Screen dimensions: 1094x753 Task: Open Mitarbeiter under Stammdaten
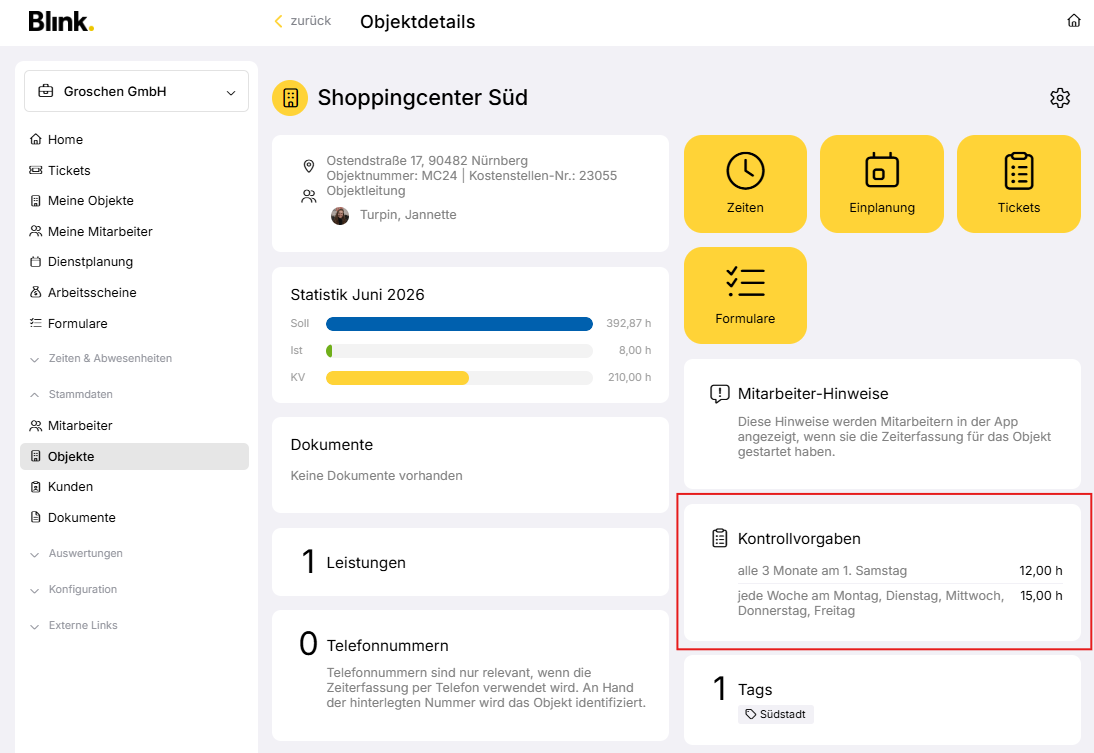80,426
